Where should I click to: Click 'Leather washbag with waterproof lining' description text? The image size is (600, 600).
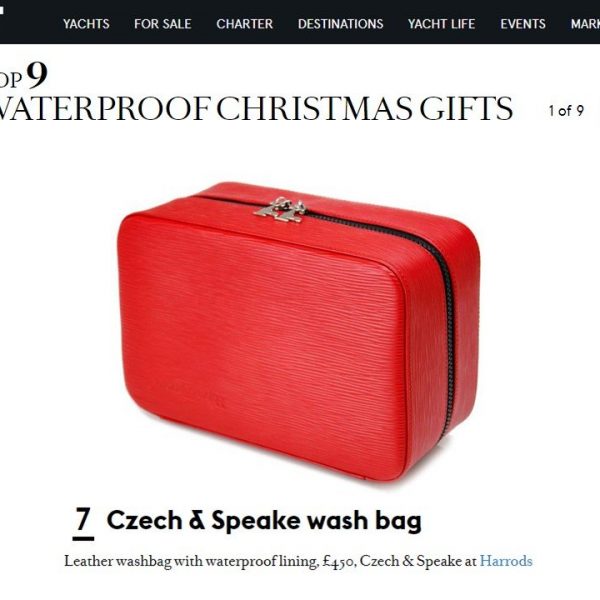pyautogui.click(x=191, y=561)
